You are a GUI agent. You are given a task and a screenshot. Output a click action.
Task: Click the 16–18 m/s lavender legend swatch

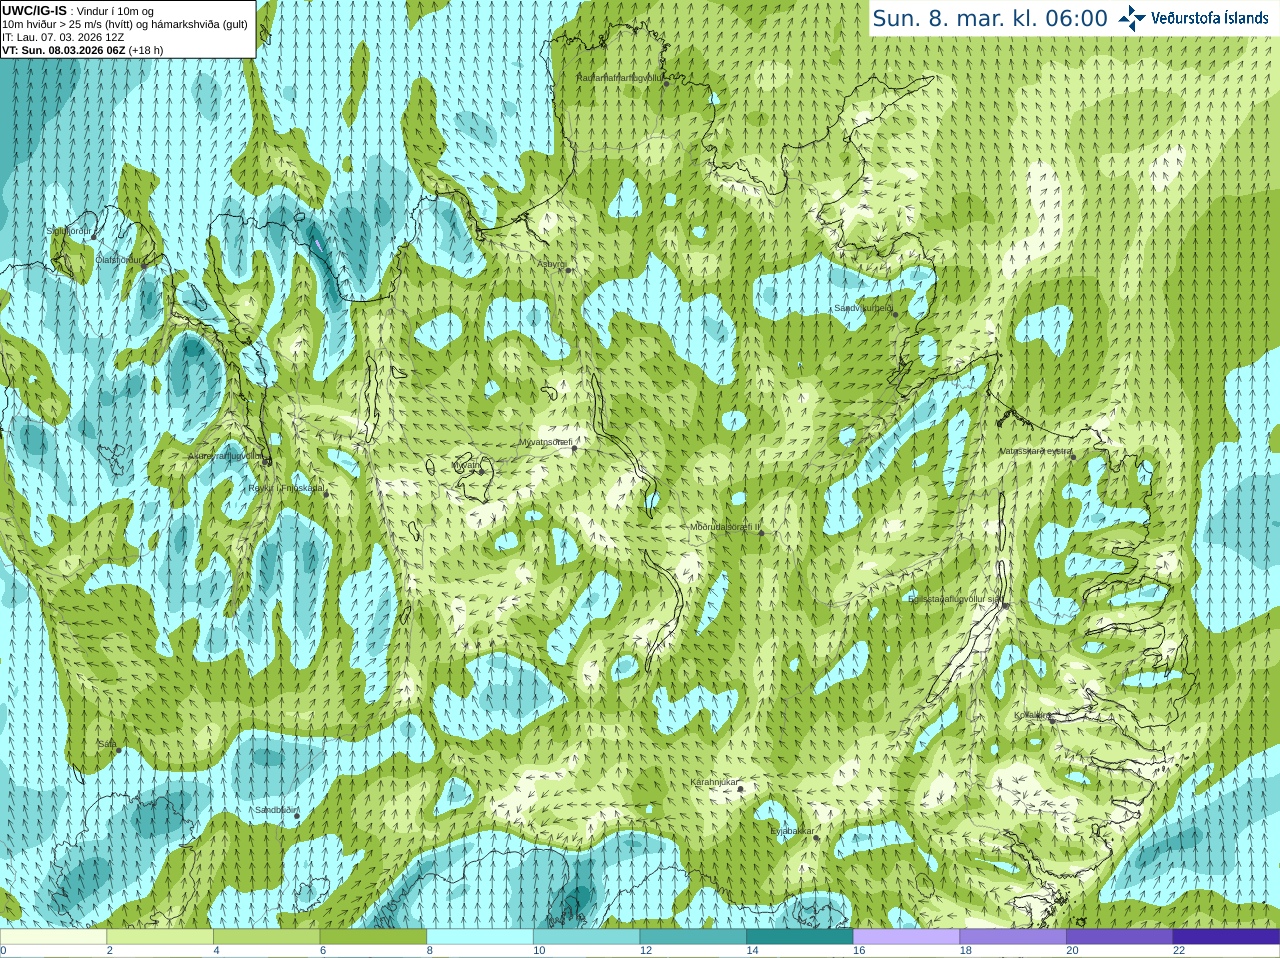click(906, 937)
